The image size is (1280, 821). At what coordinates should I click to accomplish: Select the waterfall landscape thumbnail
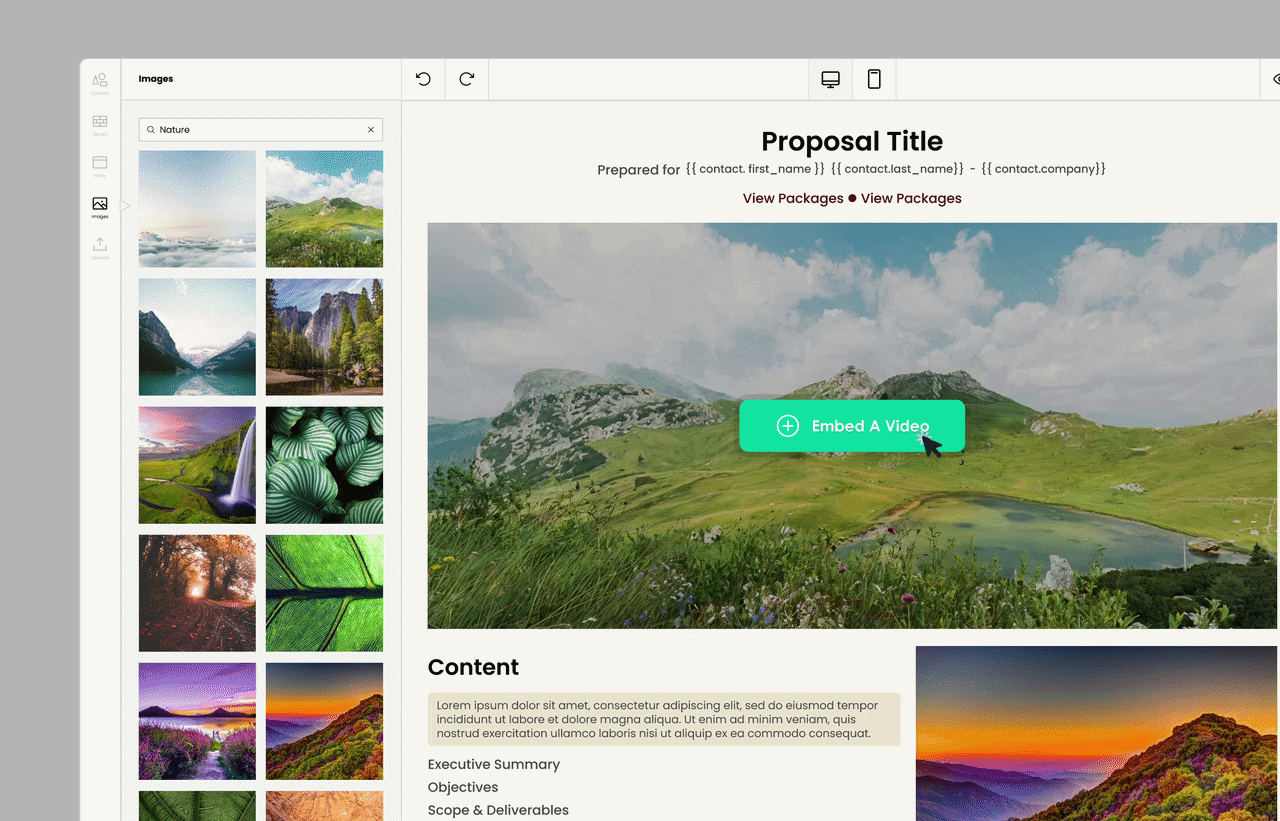[x=197, y=465]
